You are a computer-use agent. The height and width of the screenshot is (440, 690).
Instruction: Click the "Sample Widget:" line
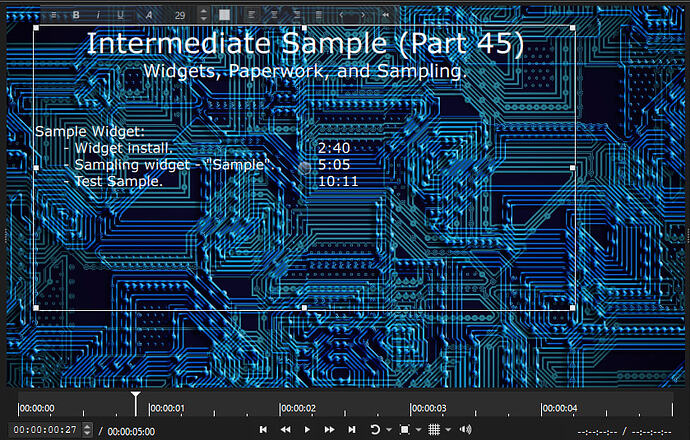pos(90,131)
